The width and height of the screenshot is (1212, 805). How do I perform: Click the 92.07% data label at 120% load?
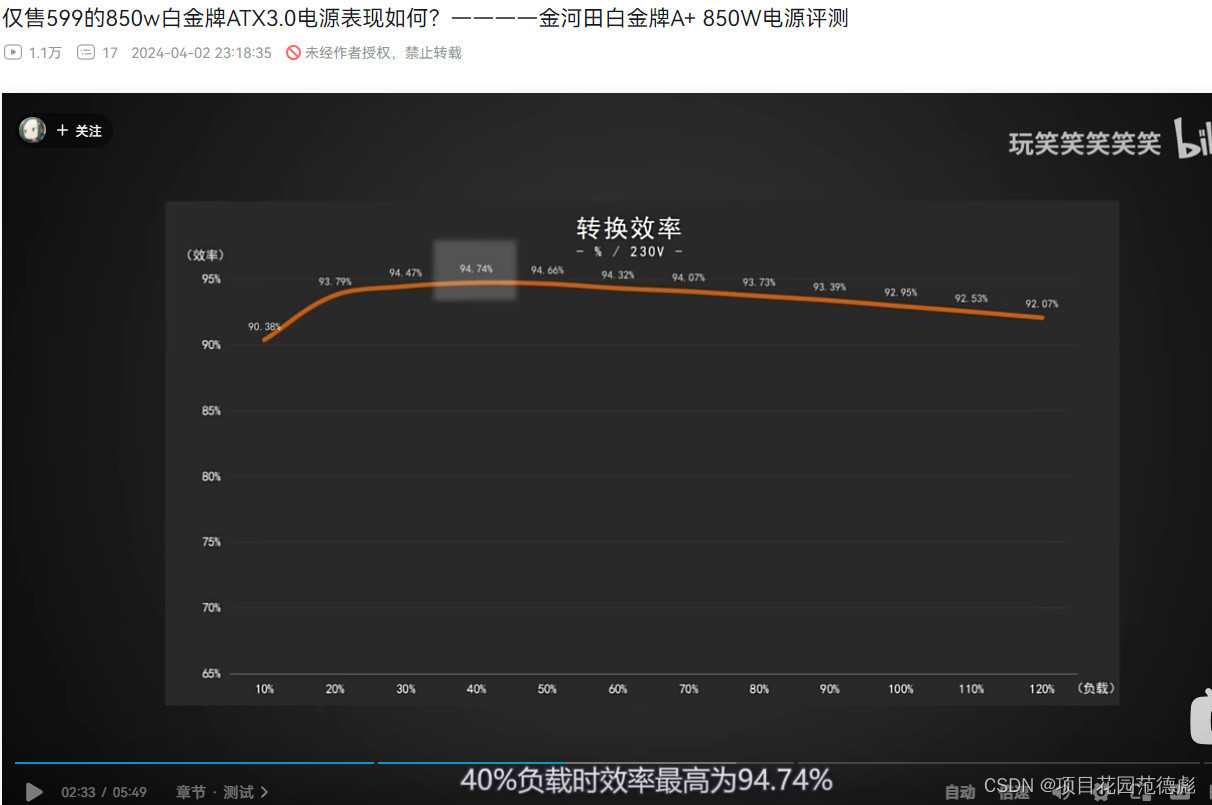[1041, 303]
